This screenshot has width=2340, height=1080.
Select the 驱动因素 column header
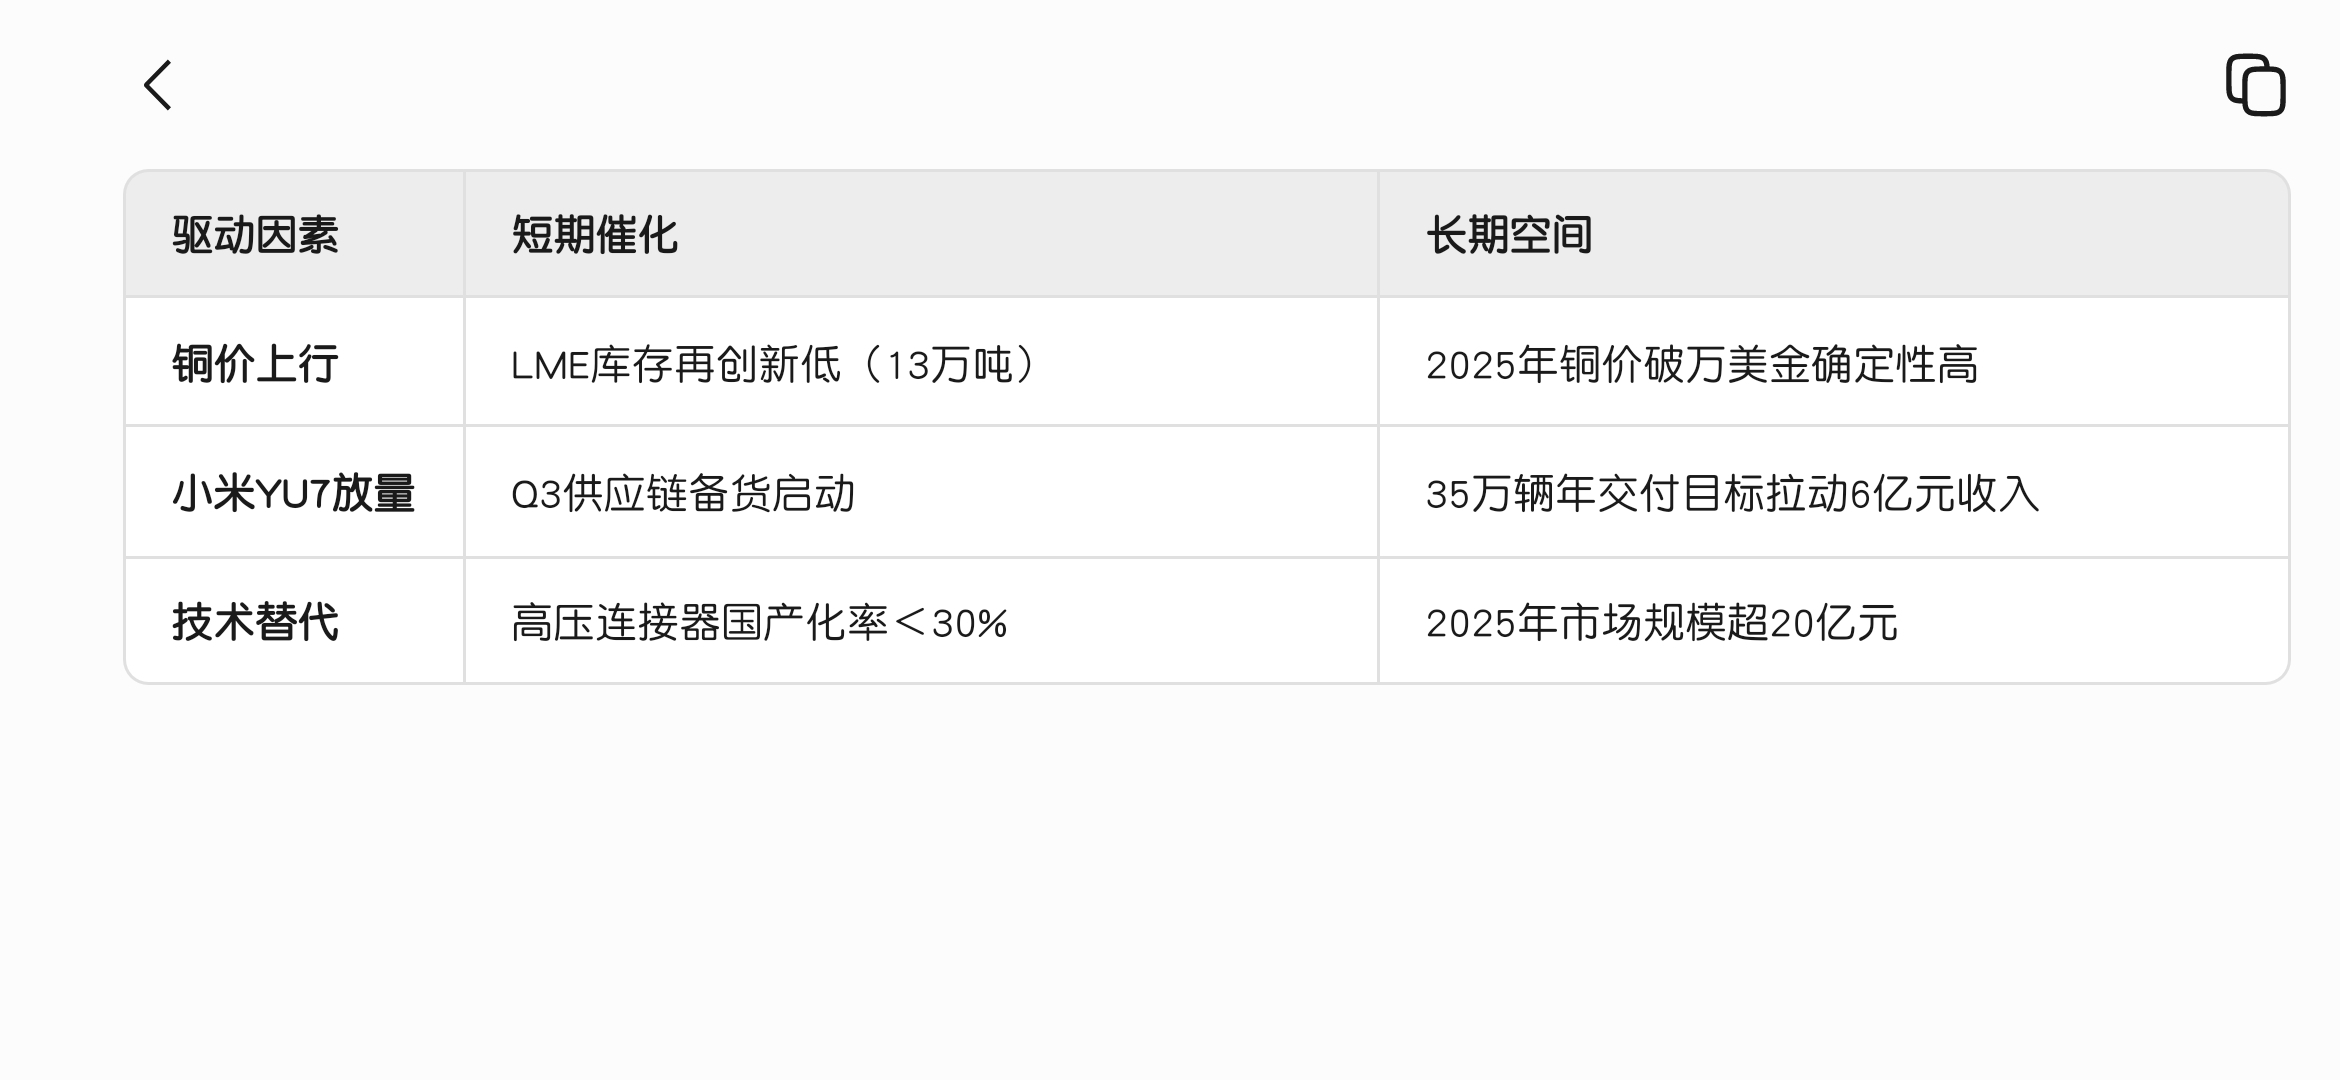pyautogui.click(x=255, y=236)
